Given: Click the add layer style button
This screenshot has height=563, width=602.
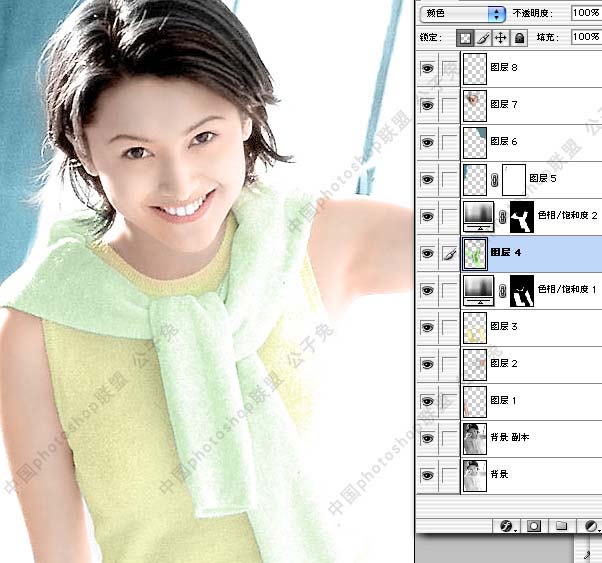Looking at the screenshot, I should click(506, 525).
